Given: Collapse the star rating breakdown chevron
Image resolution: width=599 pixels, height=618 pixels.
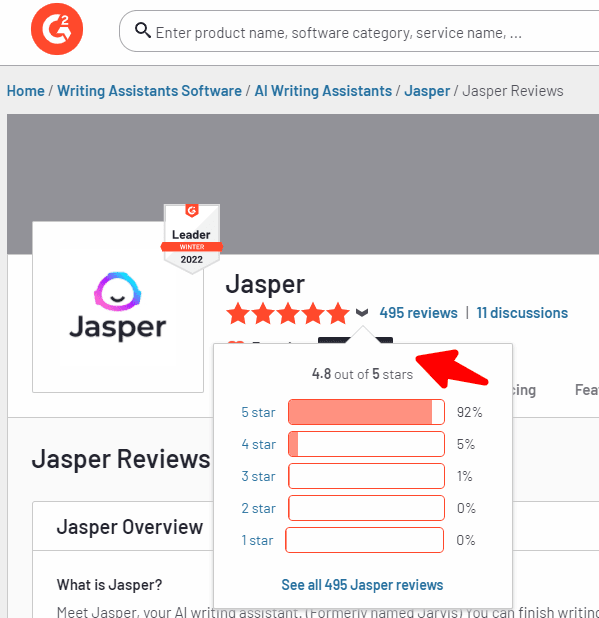Looking at the screenshot, I should click(362, 313).
